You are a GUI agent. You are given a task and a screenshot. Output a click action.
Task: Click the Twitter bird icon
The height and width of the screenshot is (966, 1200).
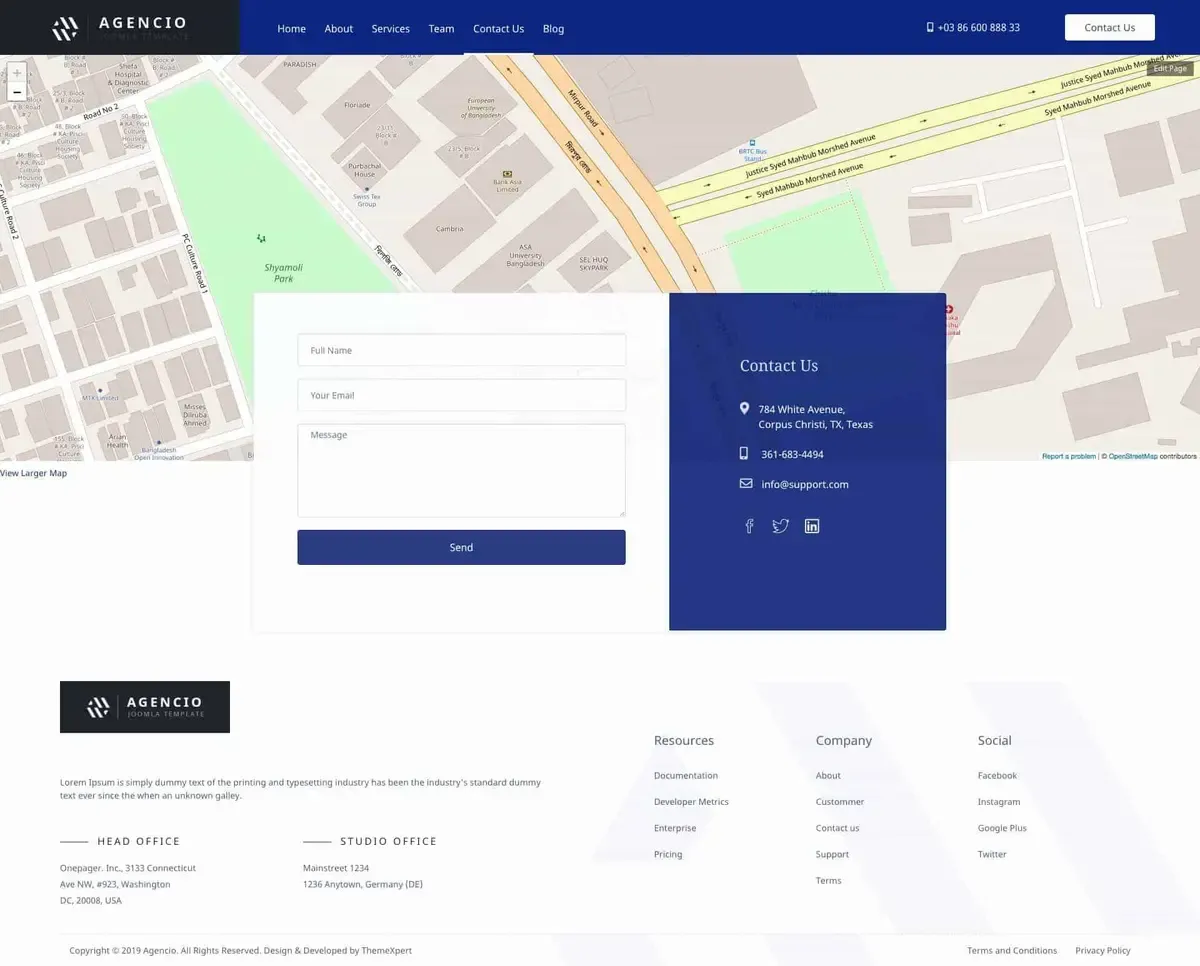781,526
